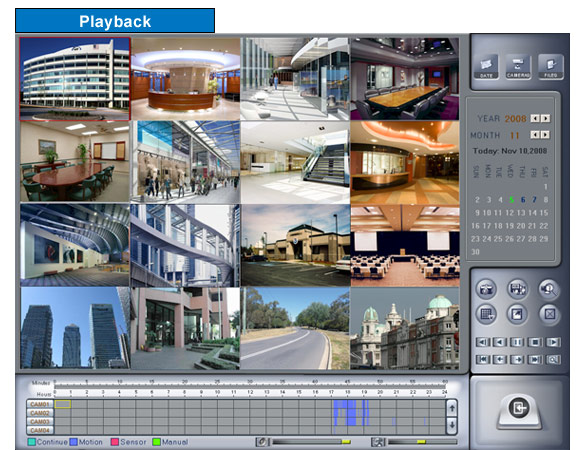
Task: Click the save video clip icon
Action: click(x=517, y=289)
